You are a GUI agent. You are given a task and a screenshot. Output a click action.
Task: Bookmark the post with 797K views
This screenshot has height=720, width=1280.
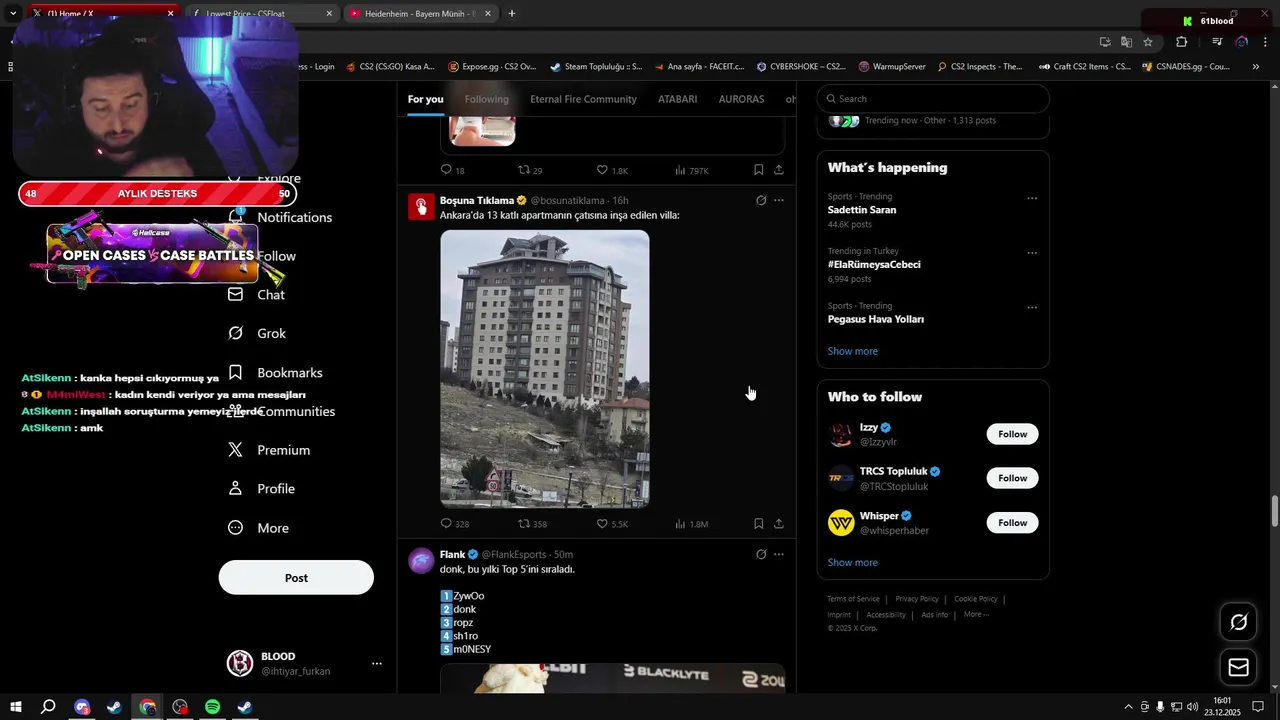758,170
